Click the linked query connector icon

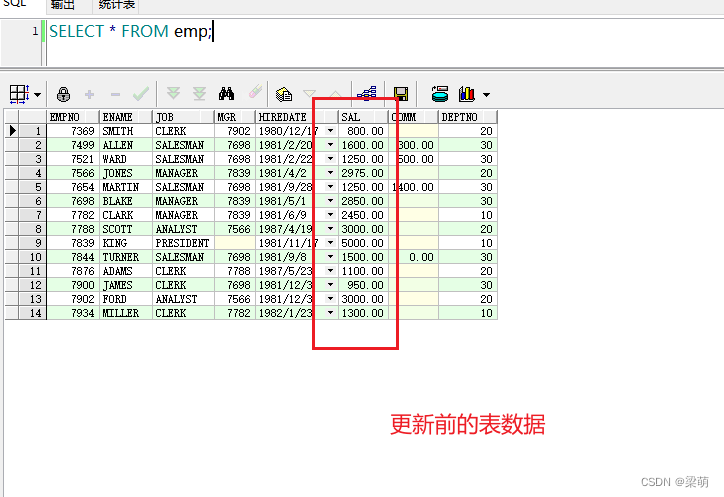pyautogui.click(x=367, y=93)
